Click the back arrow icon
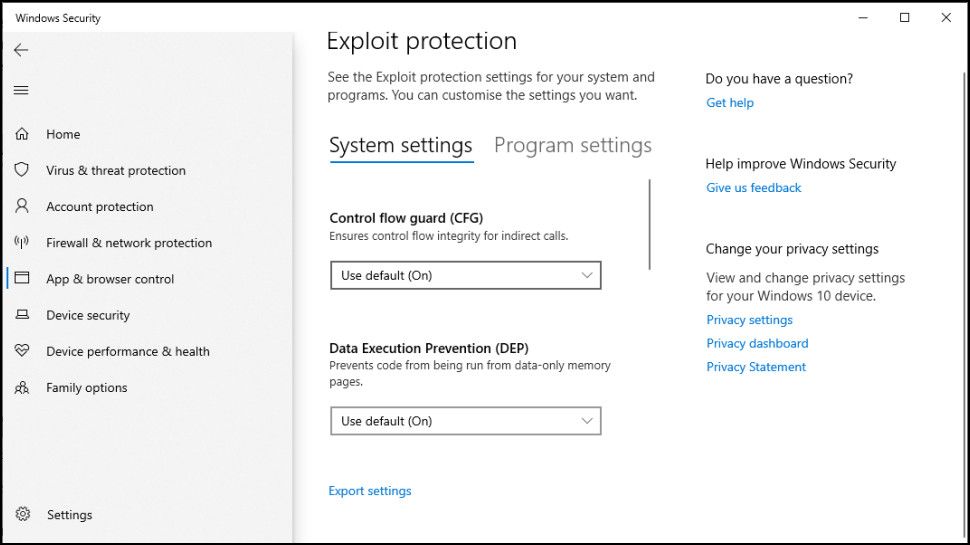The image size is (970, 545). click(x=21, y=50)
